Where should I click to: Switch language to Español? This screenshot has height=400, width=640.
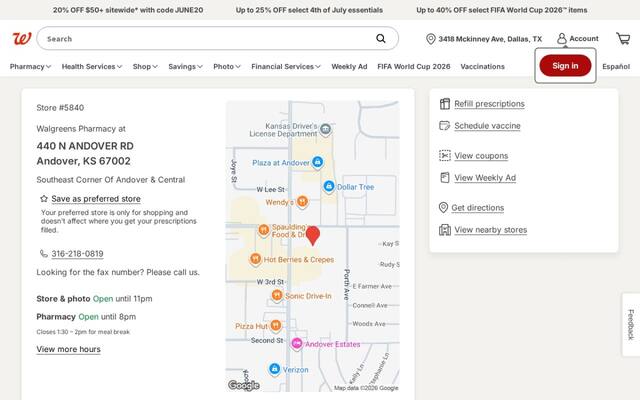[x=616, y=67]
